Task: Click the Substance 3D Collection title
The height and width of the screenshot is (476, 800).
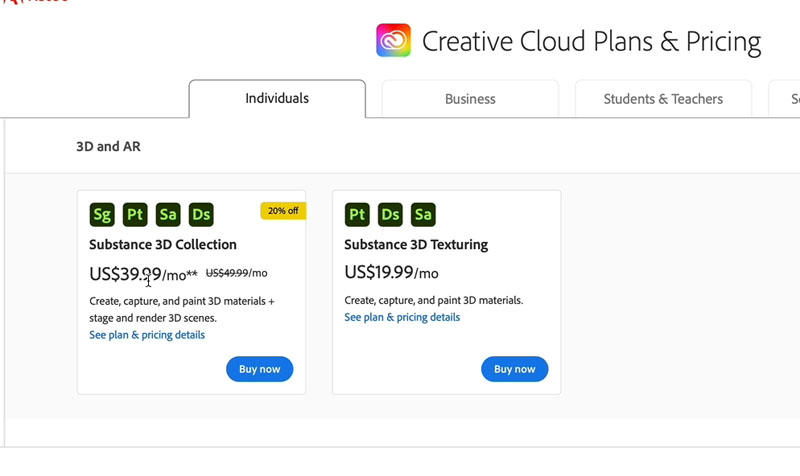Action: point(163,245)
